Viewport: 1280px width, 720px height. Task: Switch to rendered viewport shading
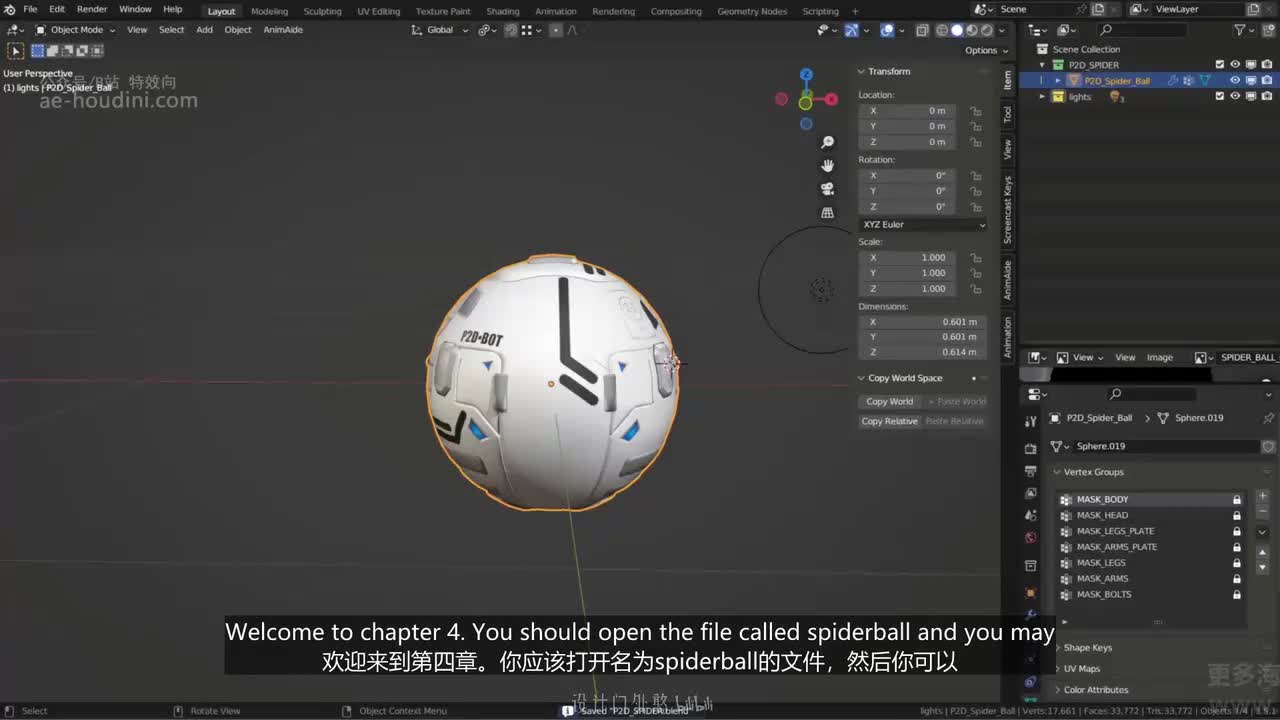pyautogui.click(x=986, y=30)
